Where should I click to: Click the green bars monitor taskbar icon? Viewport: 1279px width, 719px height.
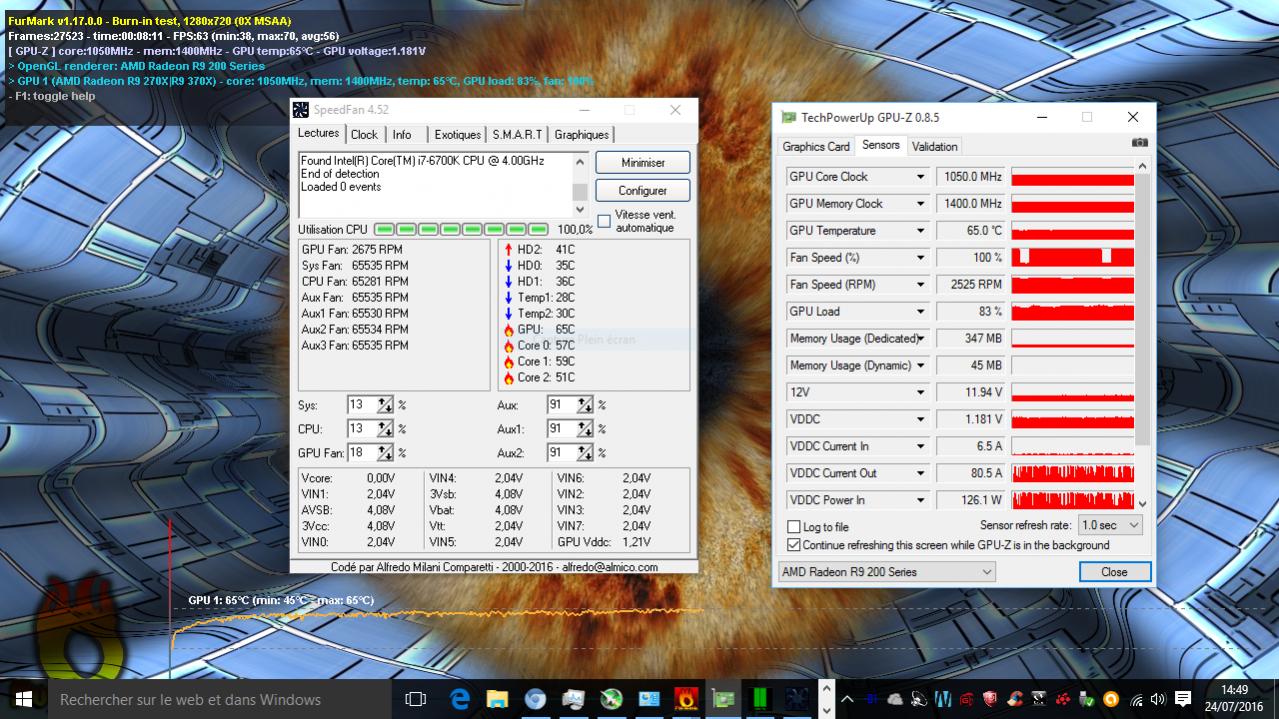[x=760, y=699]
